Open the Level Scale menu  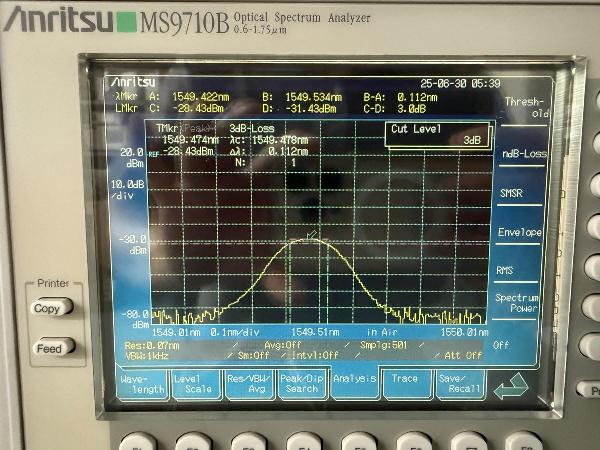click(197, 384)
